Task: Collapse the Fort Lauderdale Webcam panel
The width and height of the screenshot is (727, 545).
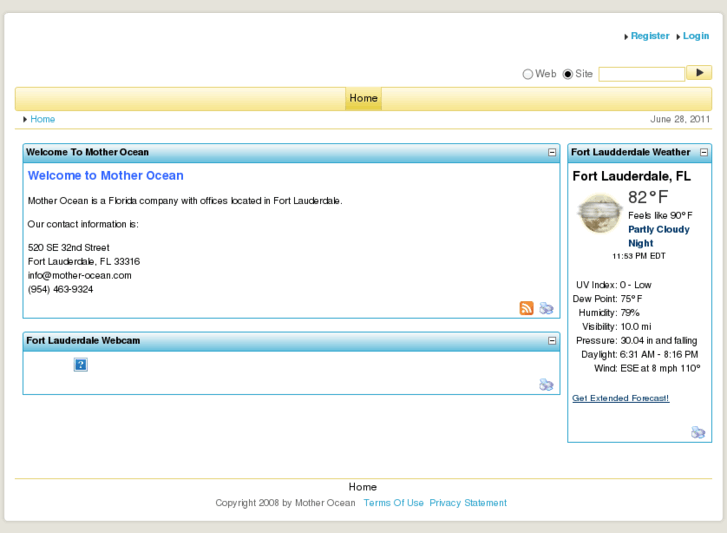Action: coord(552,341)
